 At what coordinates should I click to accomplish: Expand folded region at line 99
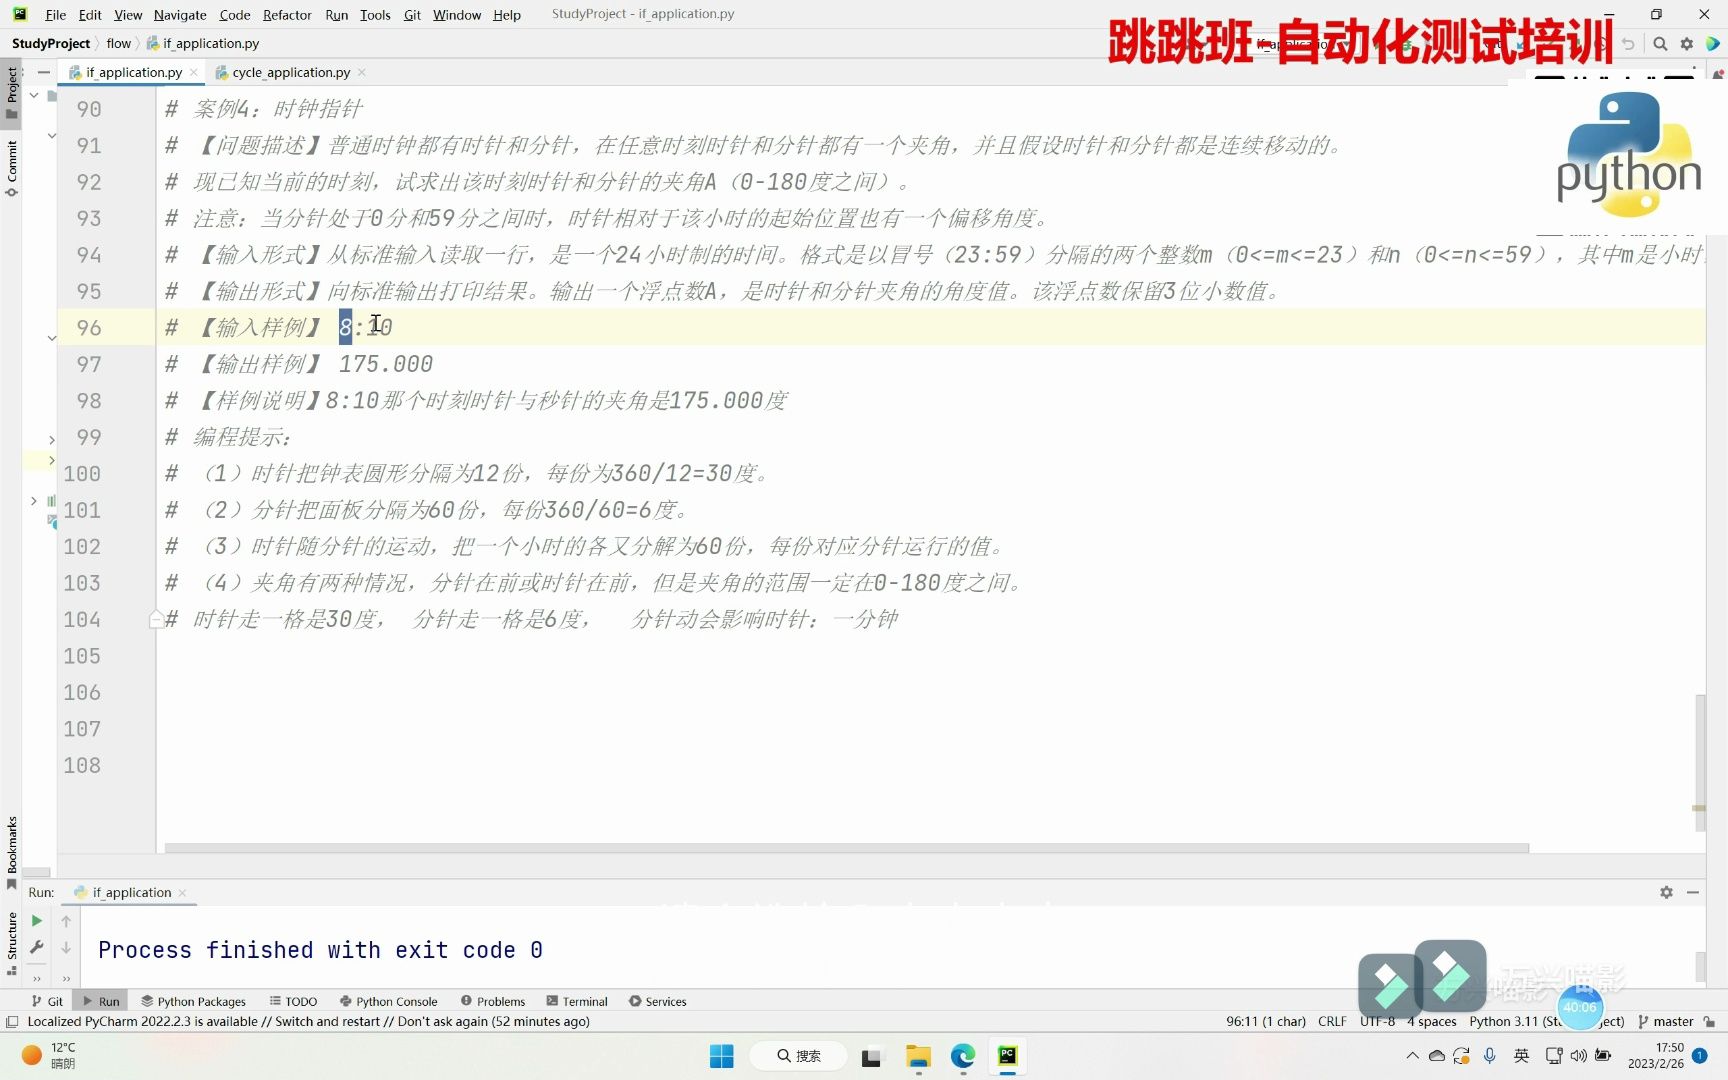[x=52, y=439]
